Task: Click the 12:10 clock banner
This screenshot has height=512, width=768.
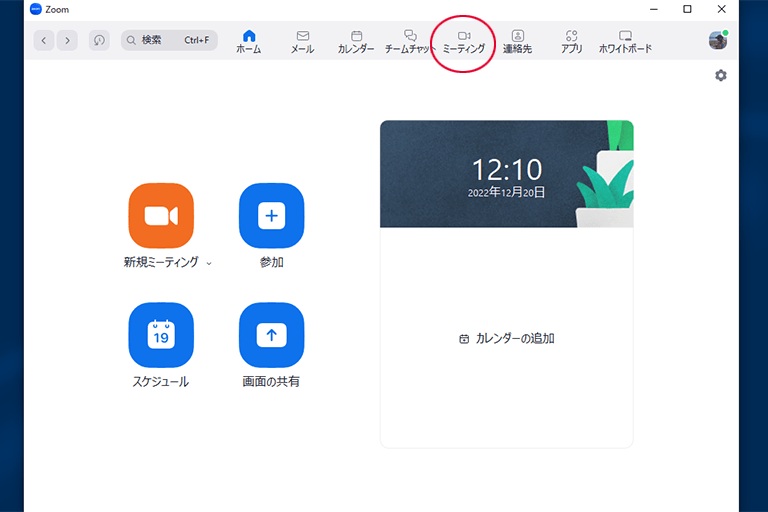Action: pos(506,174)
